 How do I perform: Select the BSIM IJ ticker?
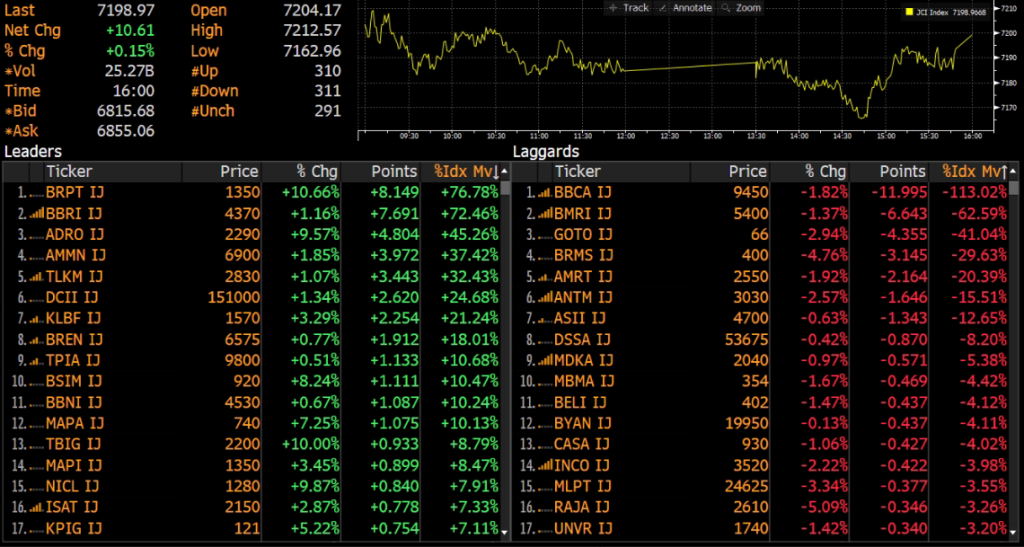point(74,381)
